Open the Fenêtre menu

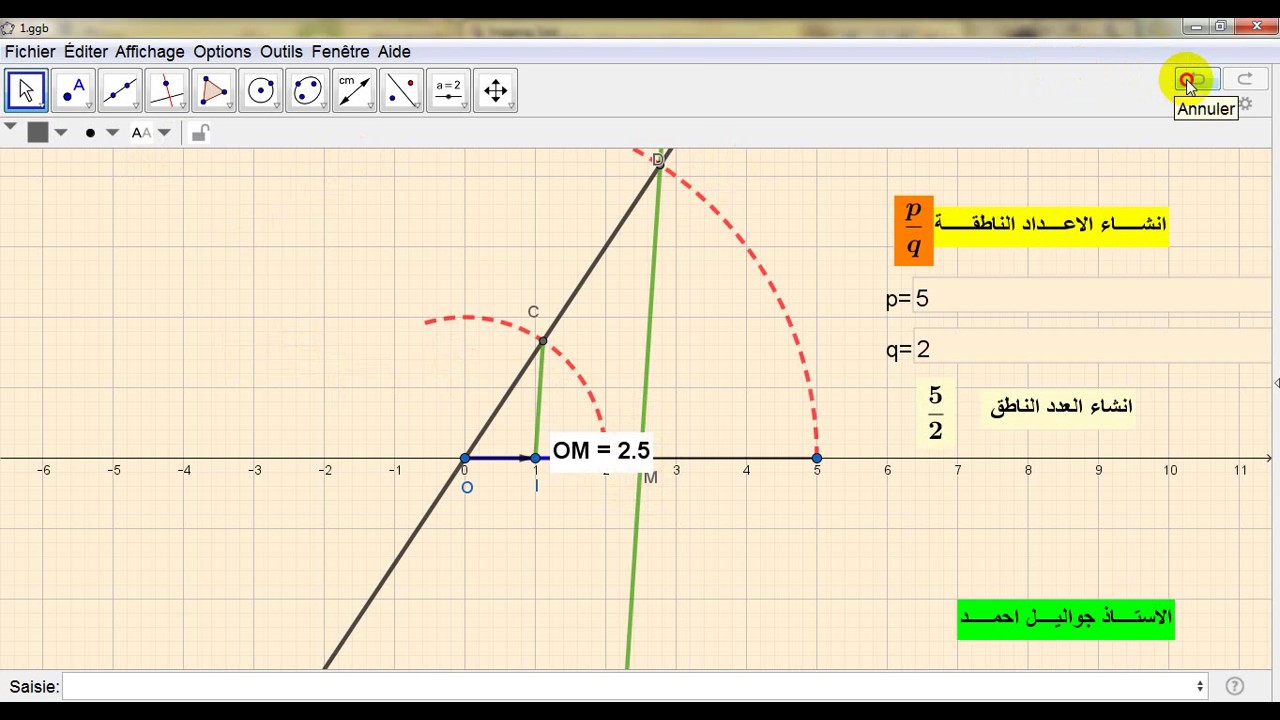(340, 52)
